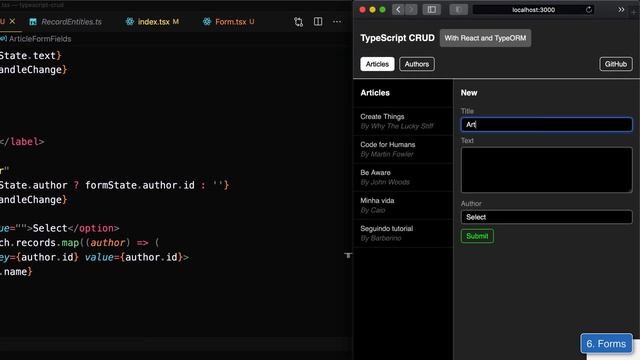The width and height of the screenshot is (640, 360).
Task: Click the yellow minimize window button
Action: pyautogui.click(x=372, y=9)
